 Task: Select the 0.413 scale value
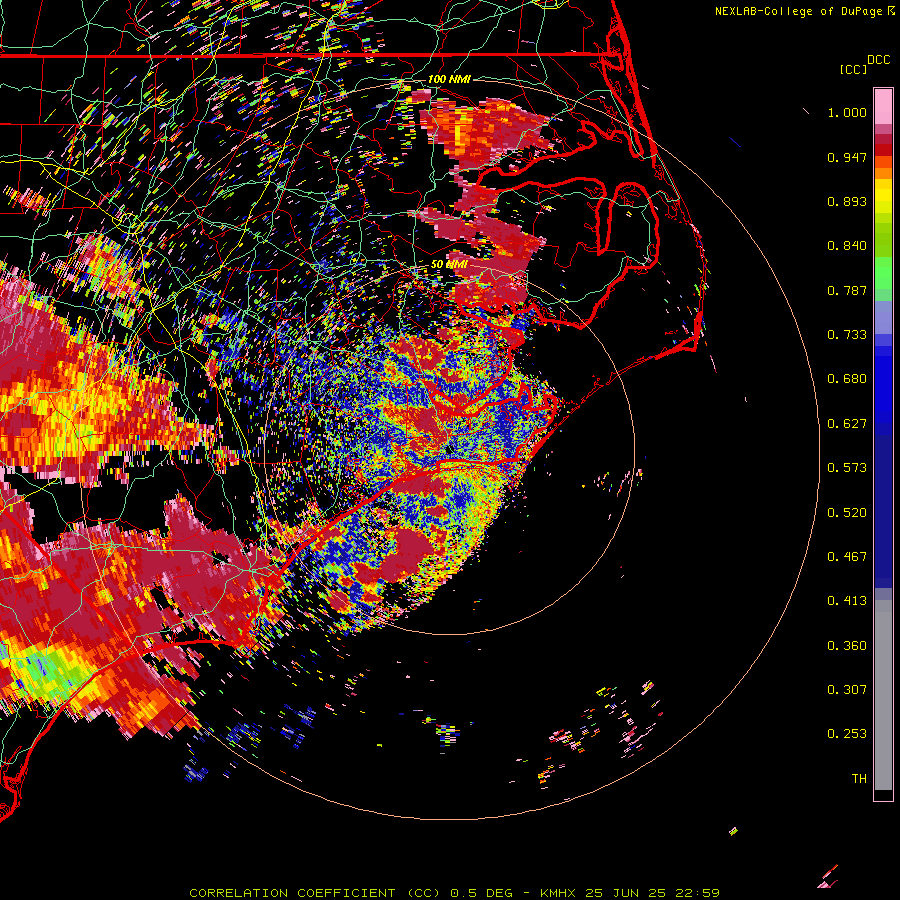tap(847, 601)
